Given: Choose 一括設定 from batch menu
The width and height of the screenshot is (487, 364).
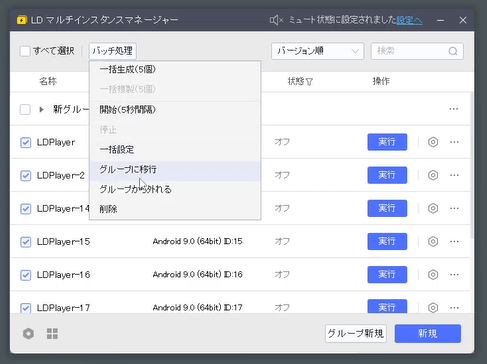Looking at the screenshot, I should point(175,149).
